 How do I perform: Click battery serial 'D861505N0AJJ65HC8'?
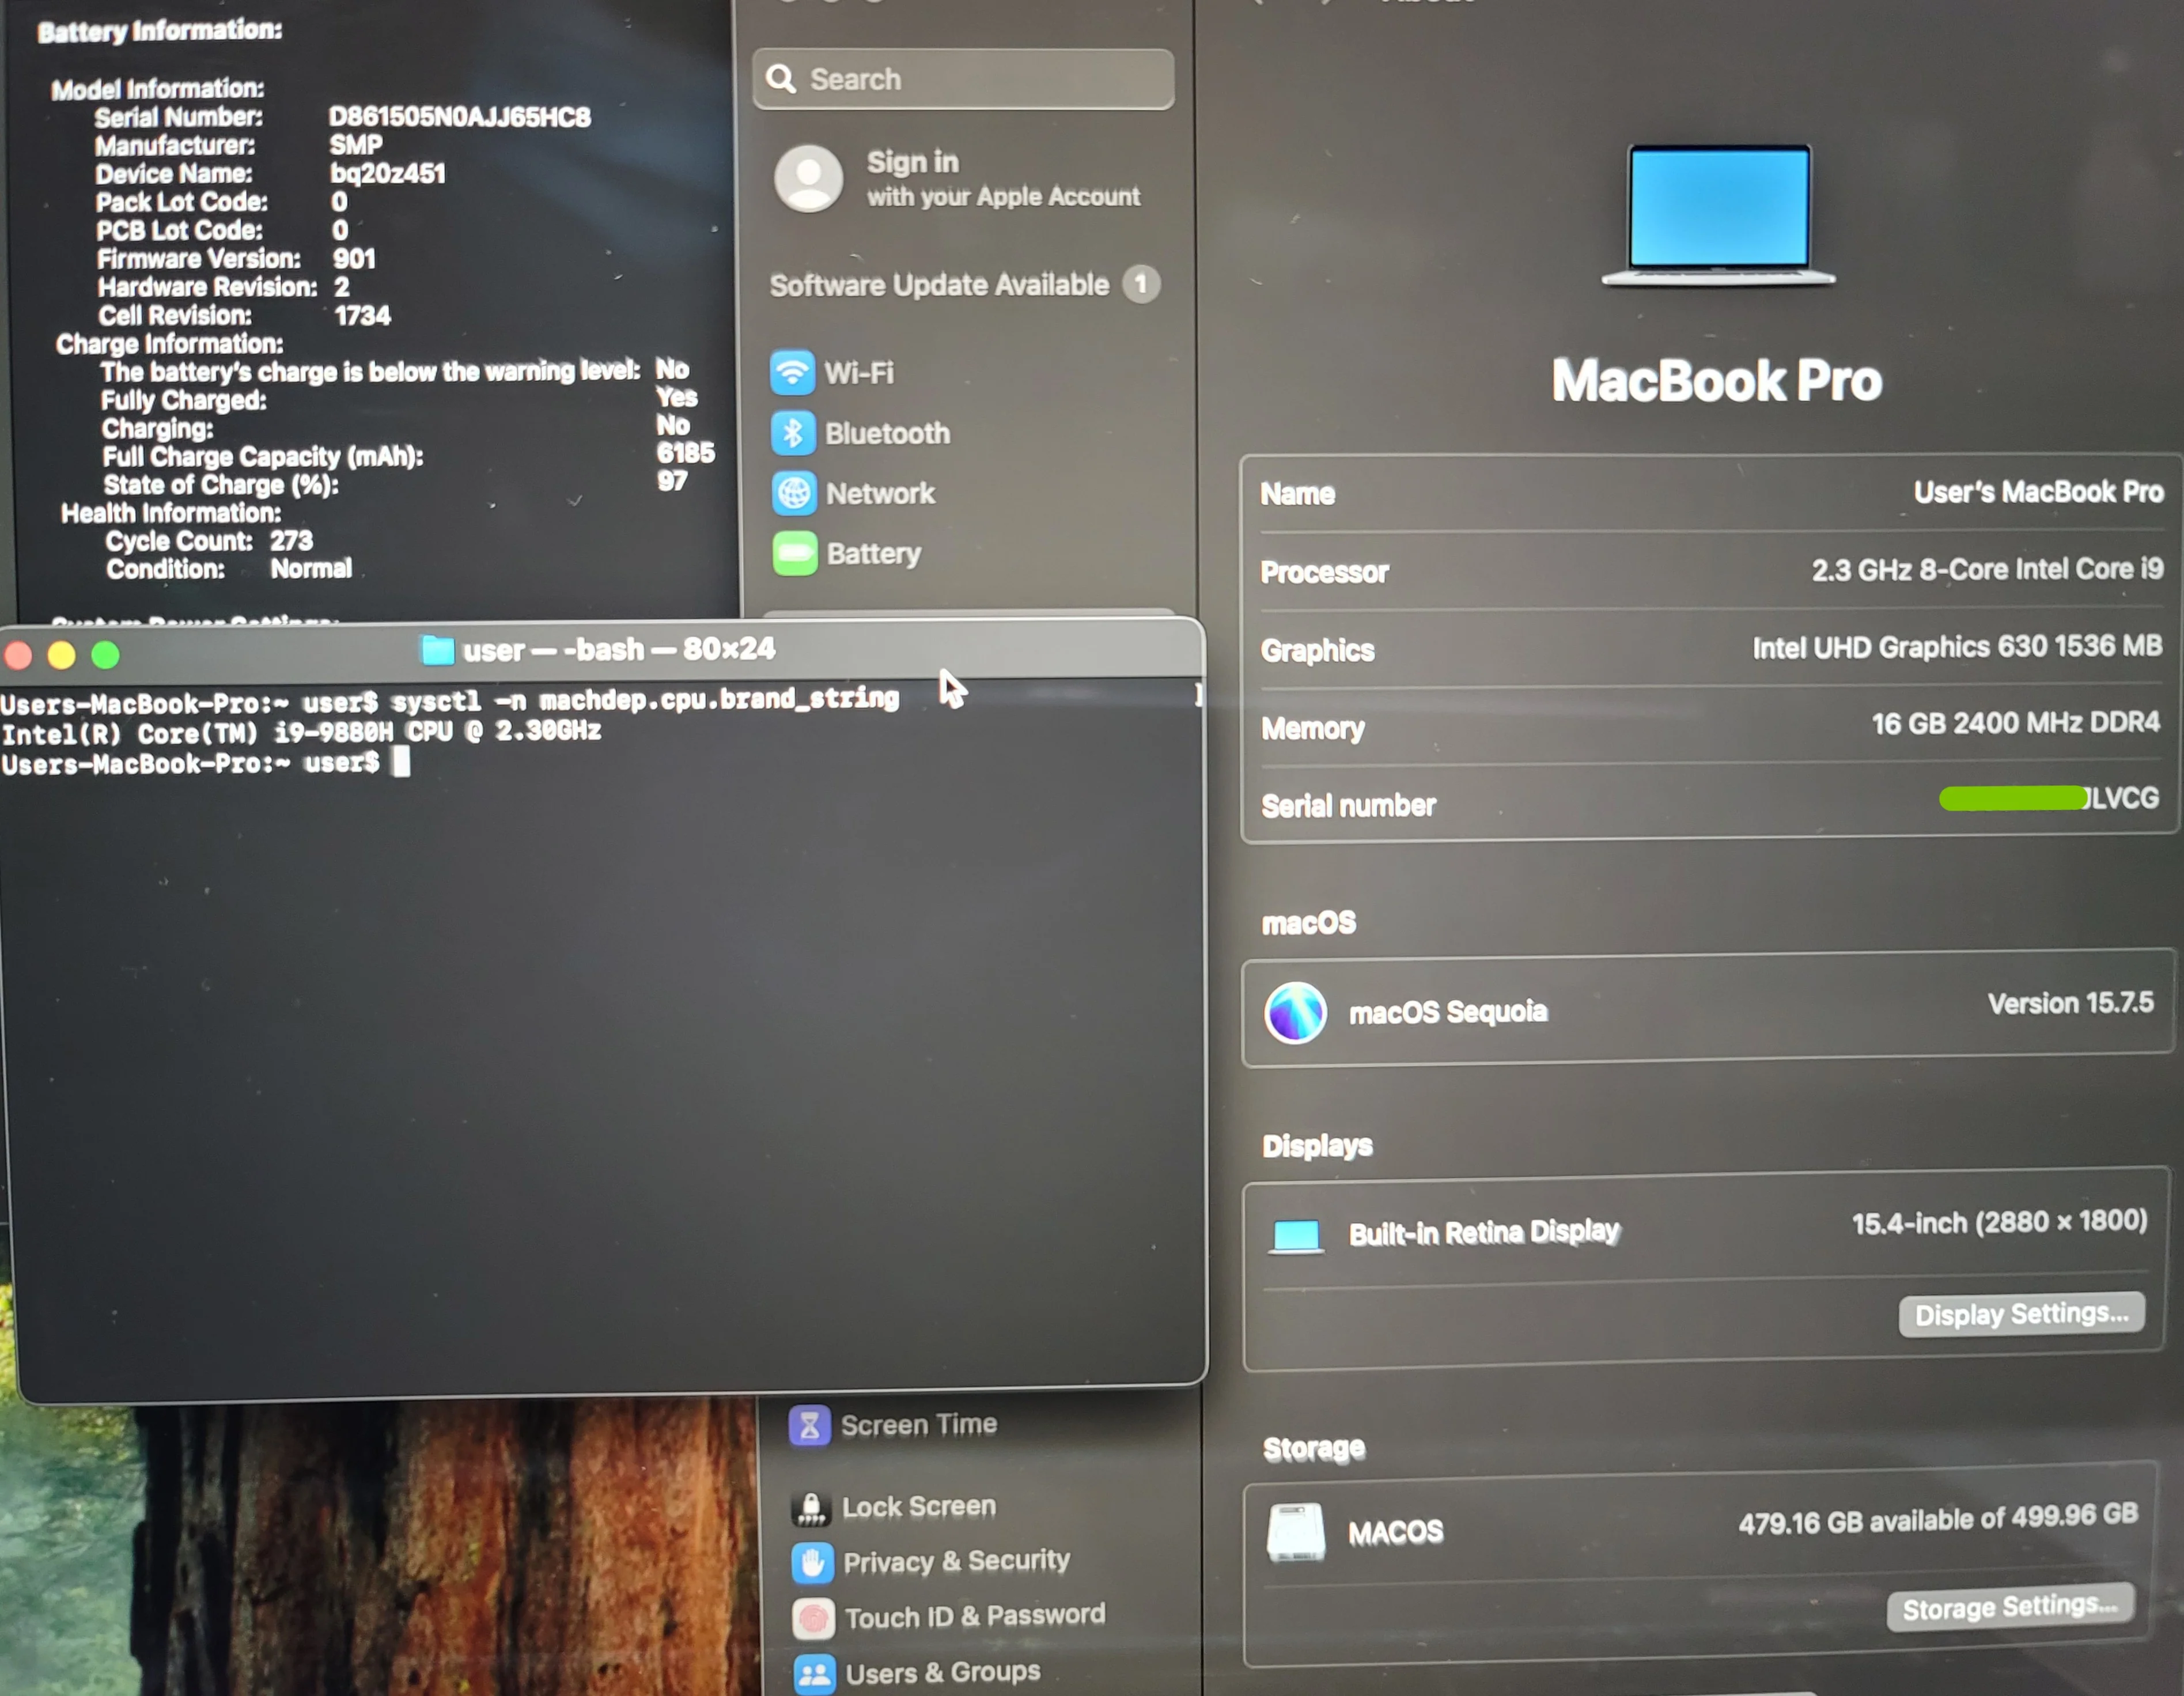(x=460, y=117)
